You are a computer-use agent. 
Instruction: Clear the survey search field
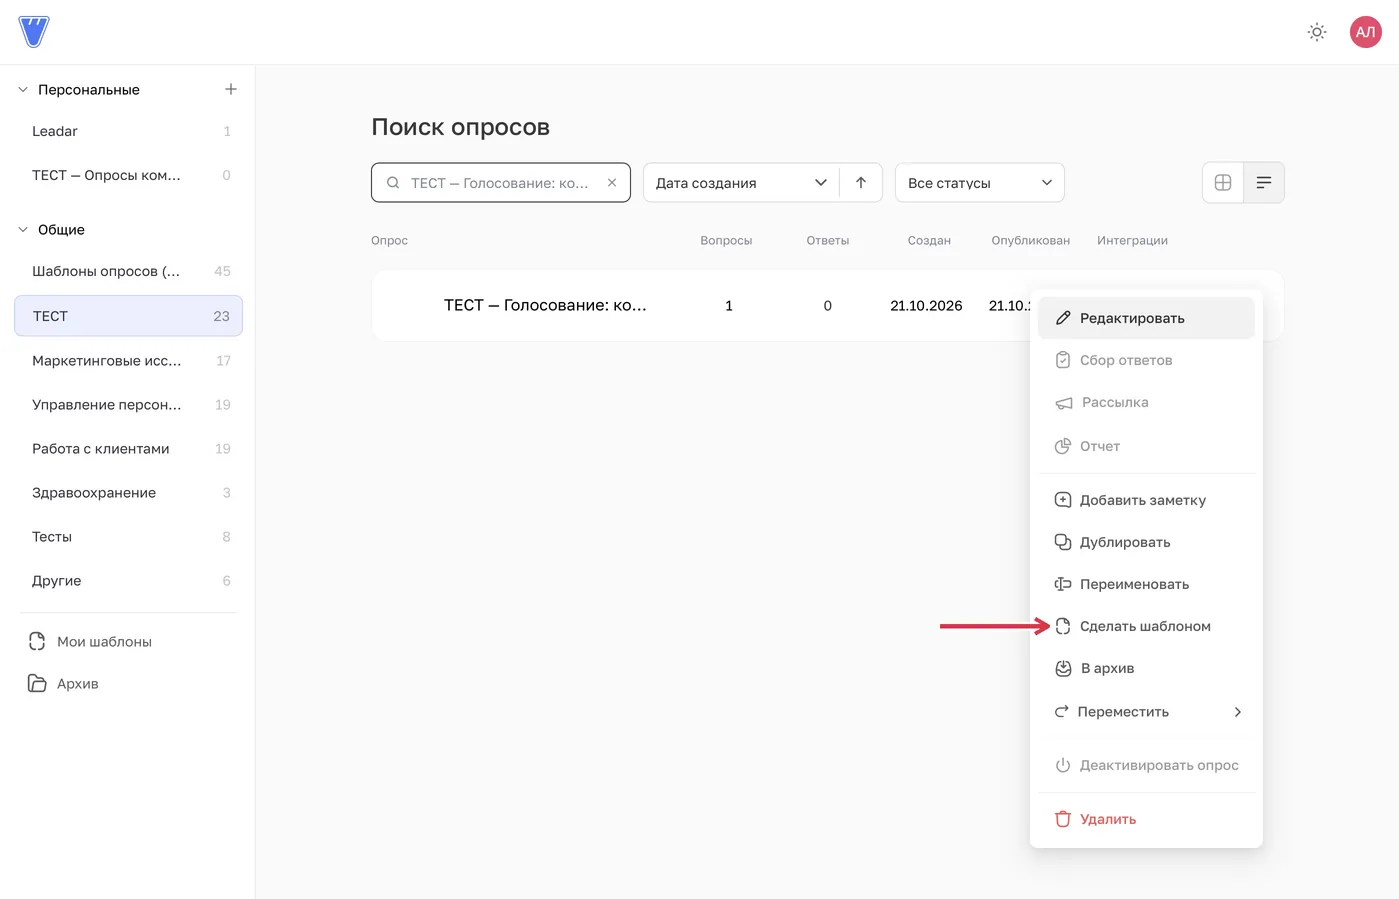[612, 183]
